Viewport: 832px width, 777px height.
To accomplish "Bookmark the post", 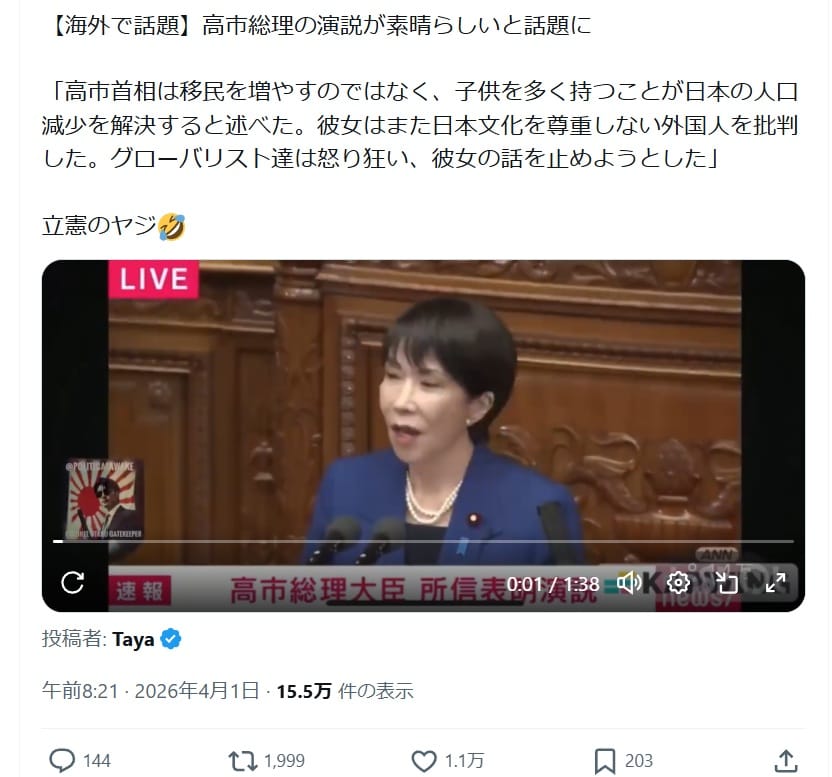I will click(605, 761).
